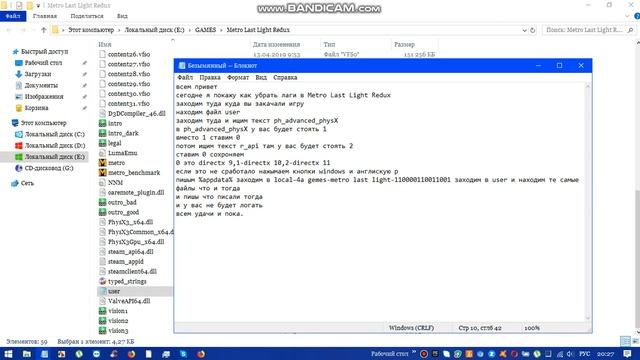Select the LumaEmu file
The image size is (640, 360).
pyautogui.click(x=122, y=153)
